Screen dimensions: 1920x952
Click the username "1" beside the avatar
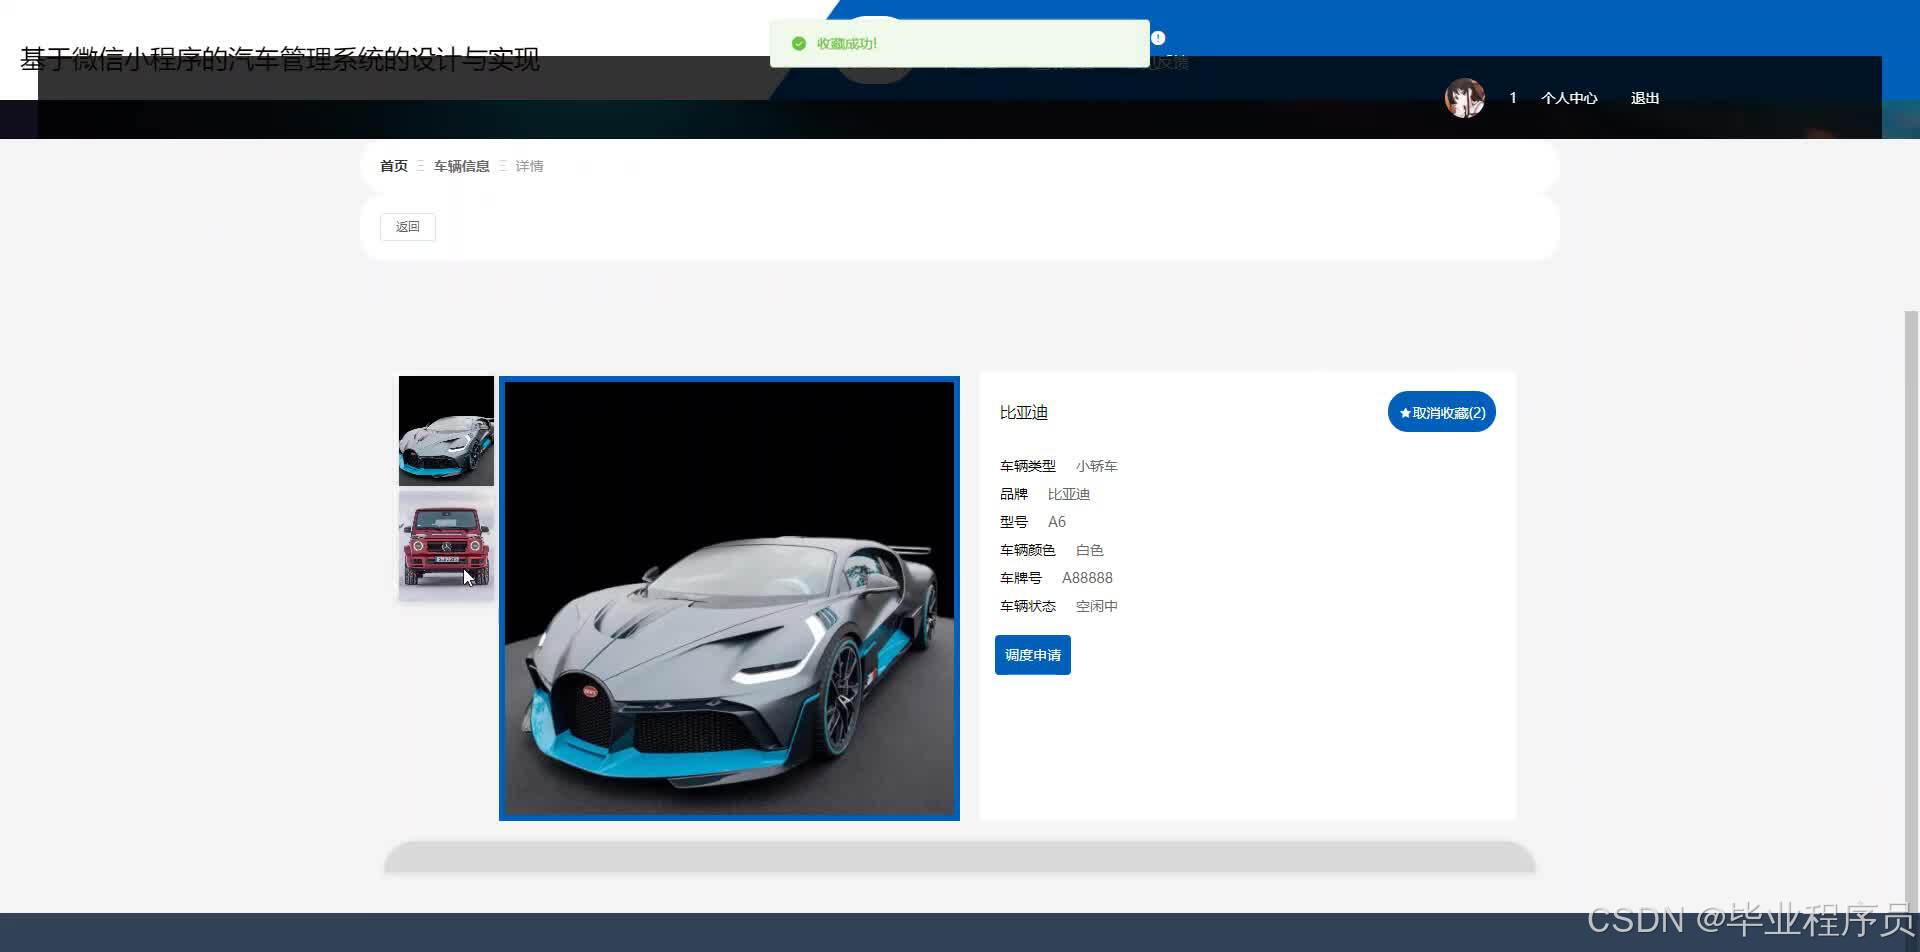[x=1513, y=98]
